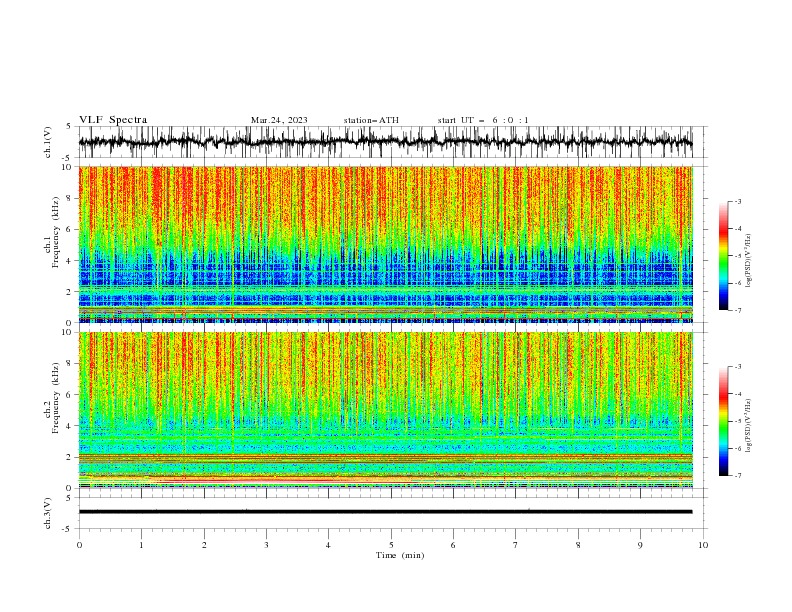
Task: Click the 'Time (min)' axis label
Action: (400, 555)
